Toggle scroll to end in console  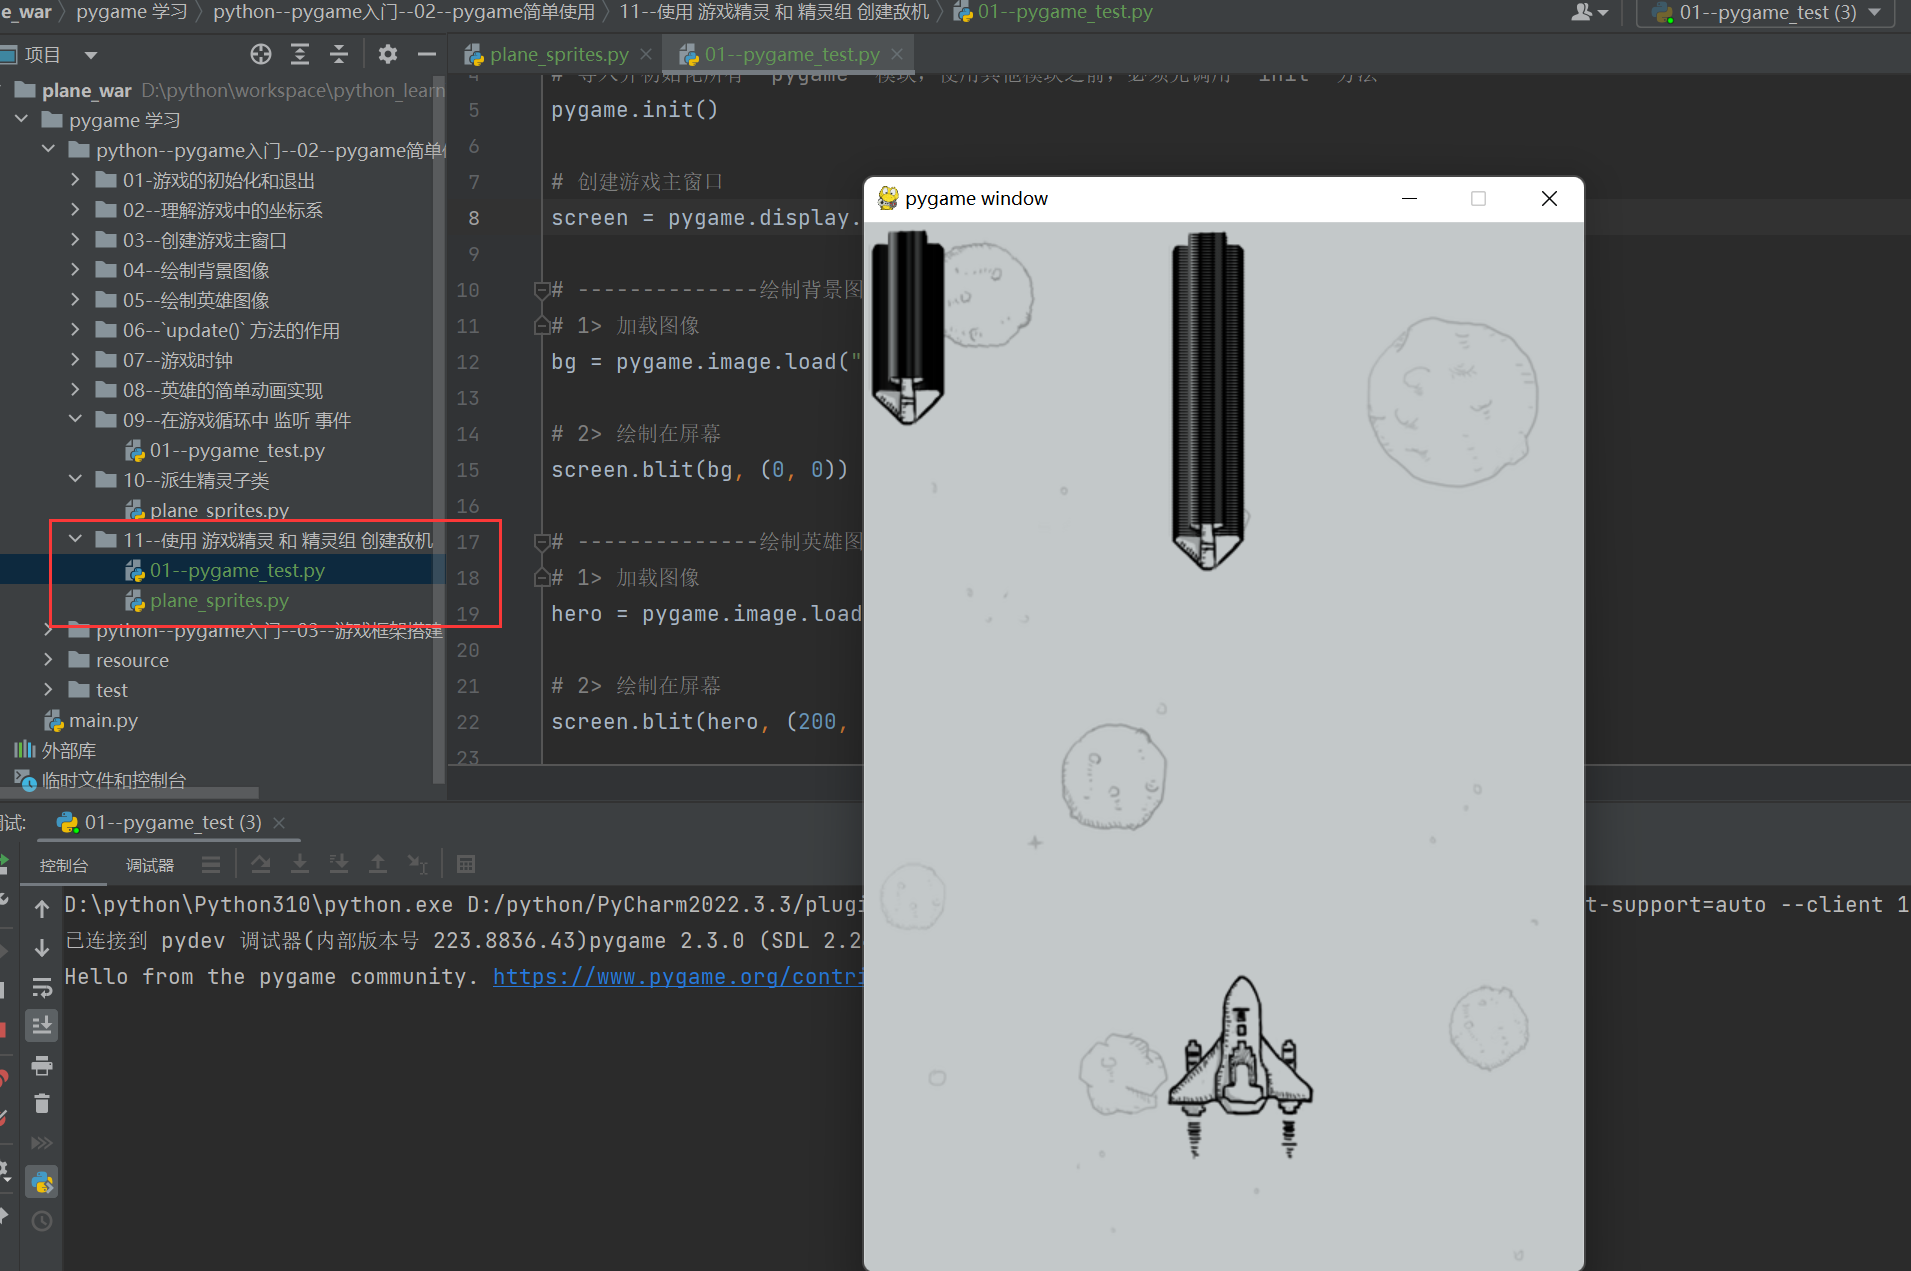click(x=42, y=1025)
